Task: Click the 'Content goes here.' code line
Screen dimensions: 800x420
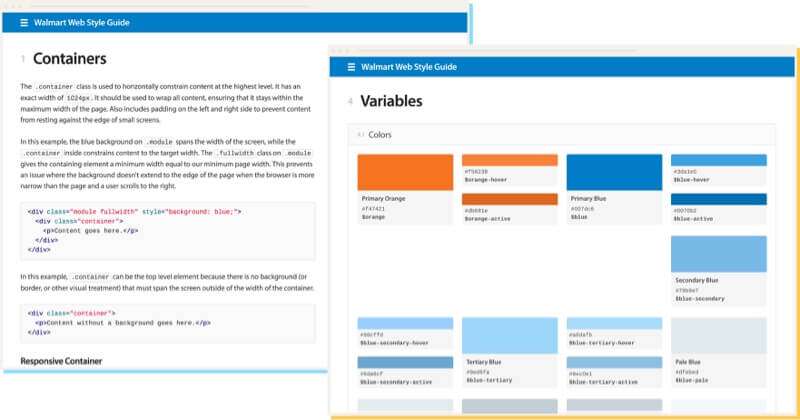Action: pos(90,231)
